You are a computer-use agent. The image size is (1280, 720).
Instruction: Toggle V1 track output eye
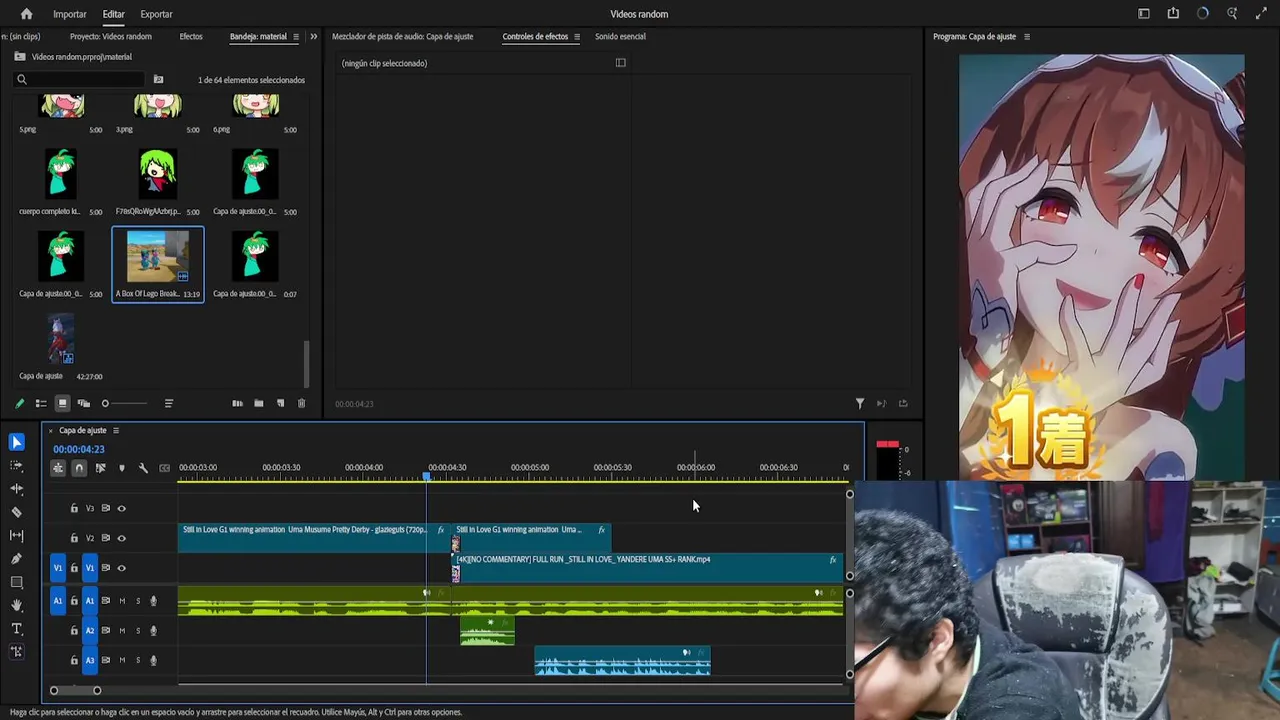[122, 568]
